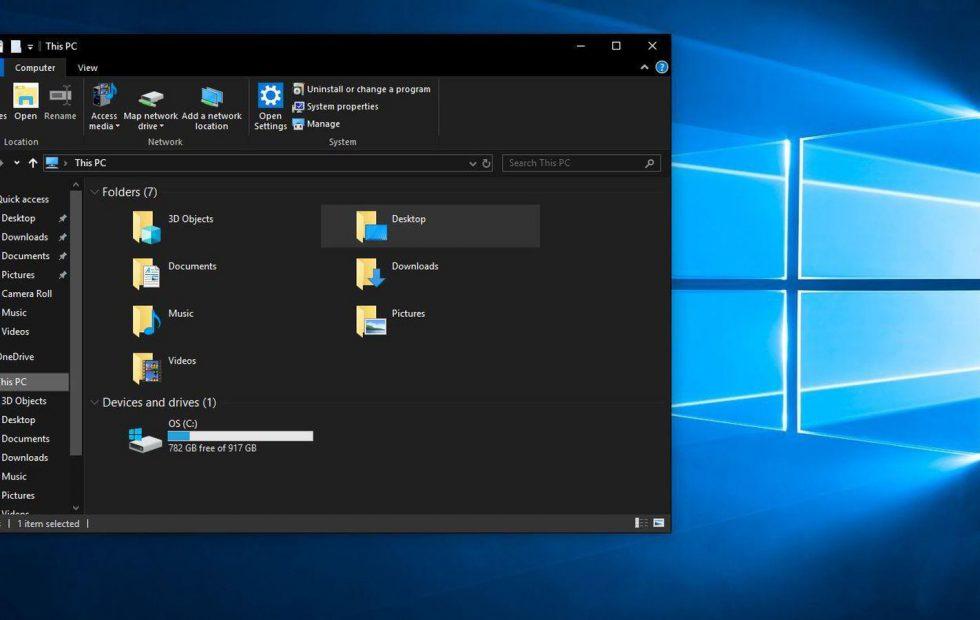Open System properties from ribbon
Image resolution: width=980 pixels, height=620 pixels.
[335, 107]
